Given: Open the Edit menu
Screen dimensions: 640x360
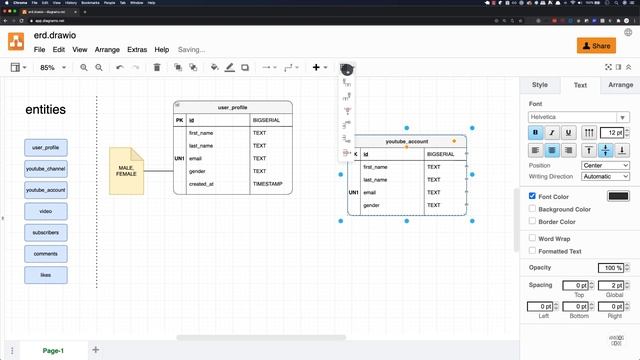Looking at the screenshot, I should click(x=59, y=50).
